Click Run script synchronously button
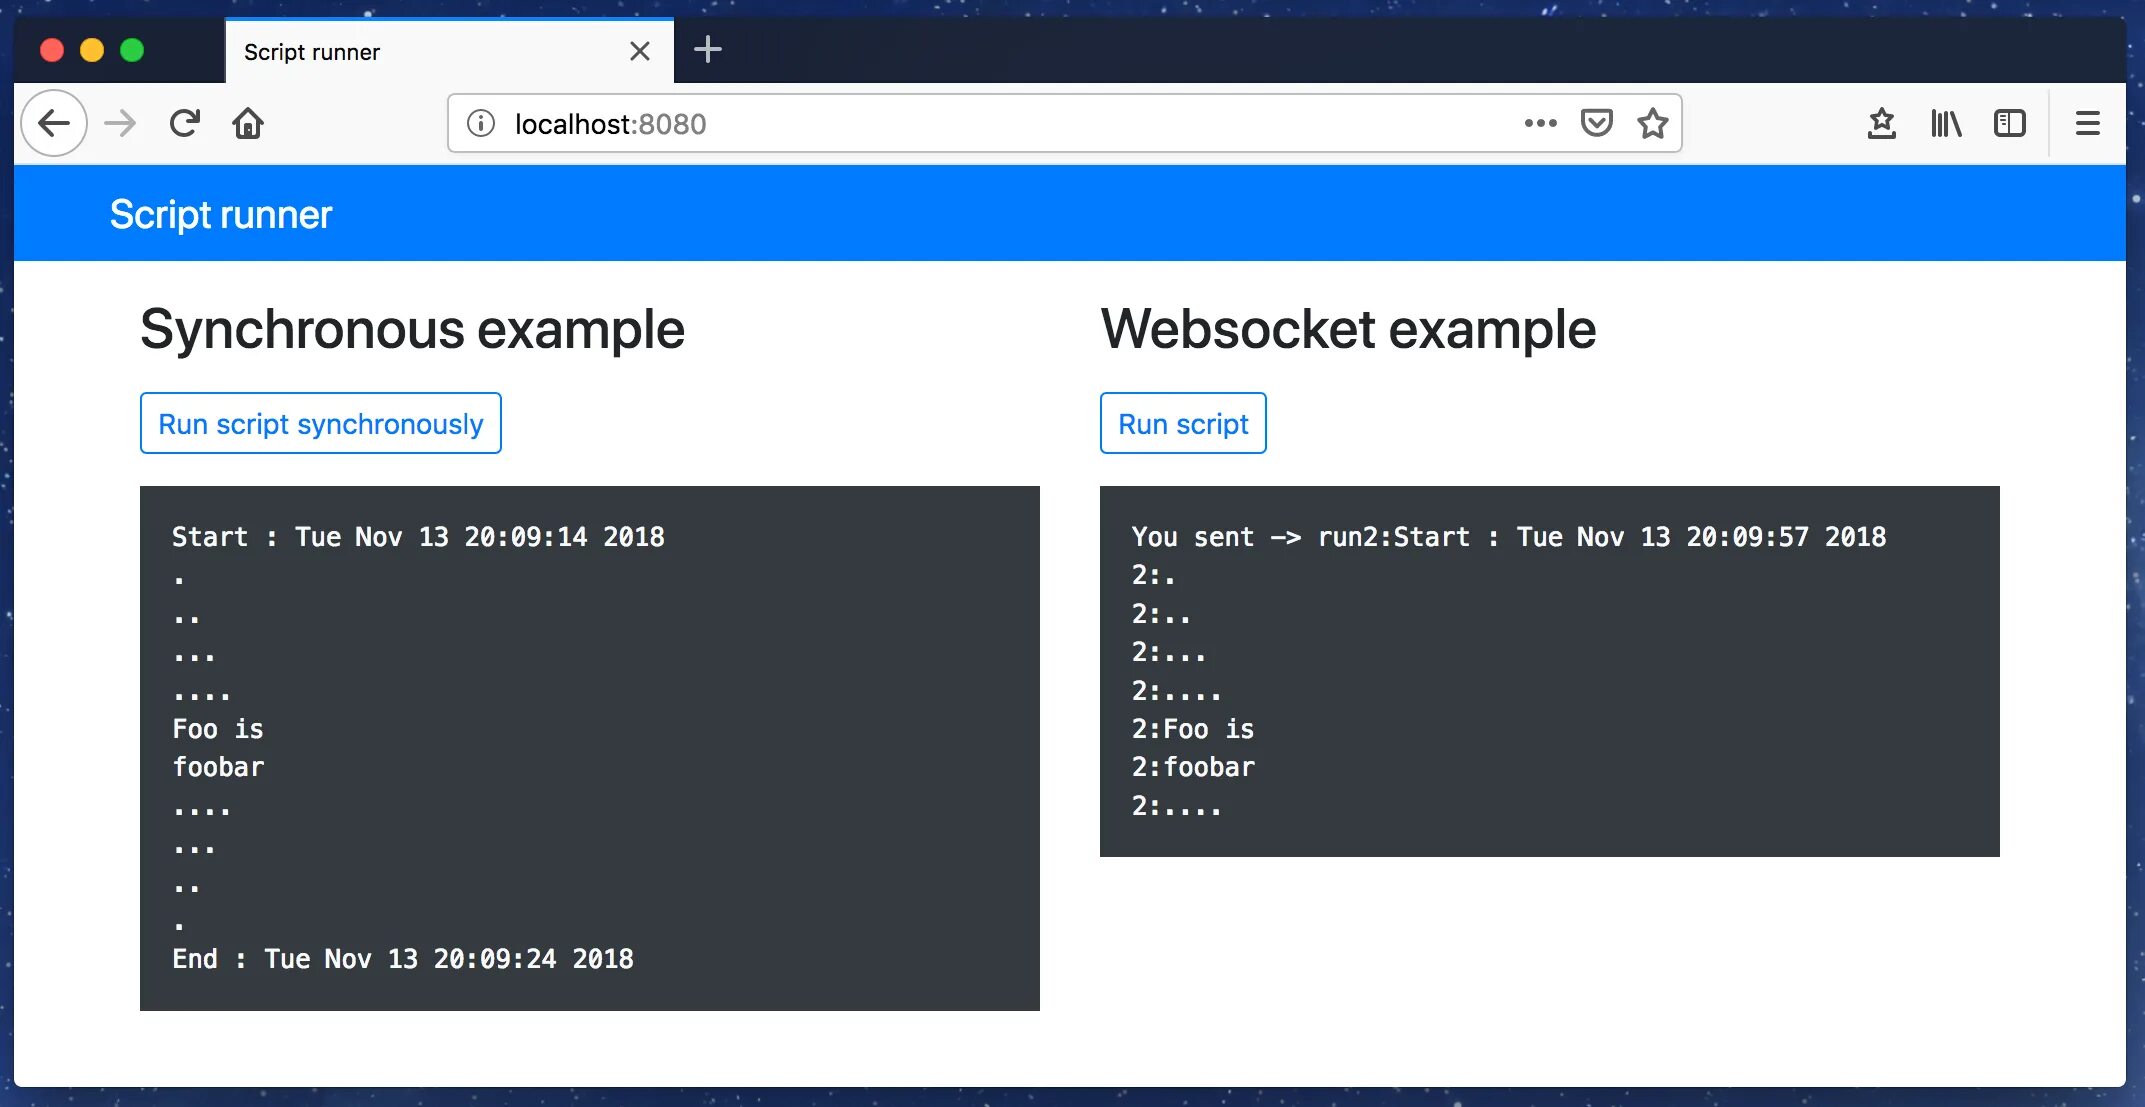Image resolution: width=2145 pixels, height=1107 pixels. click(x=320, y=422)
